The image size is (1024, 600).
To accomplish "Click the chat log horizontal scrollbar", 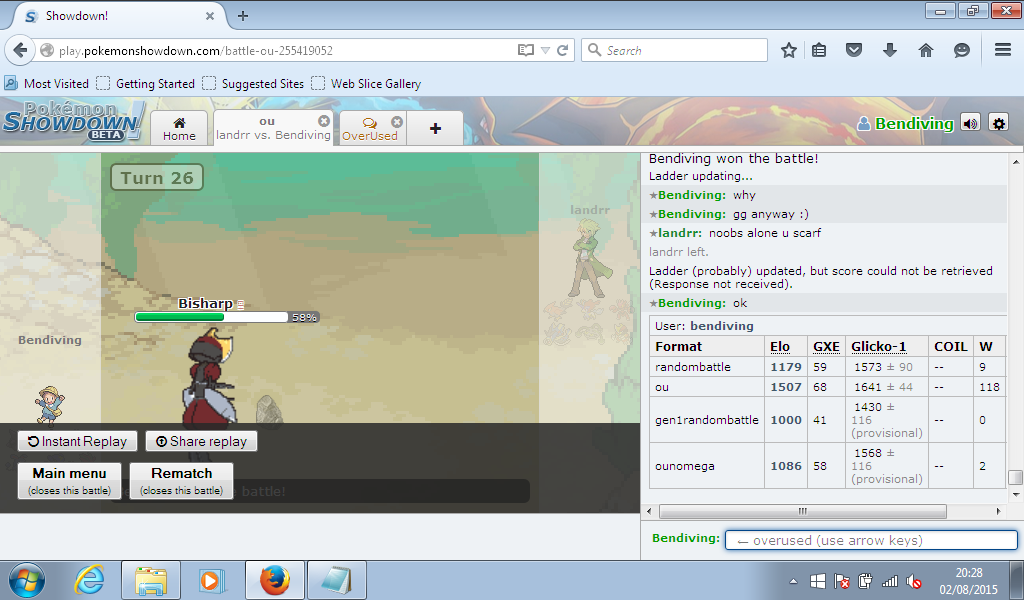I will click(803, 511).
